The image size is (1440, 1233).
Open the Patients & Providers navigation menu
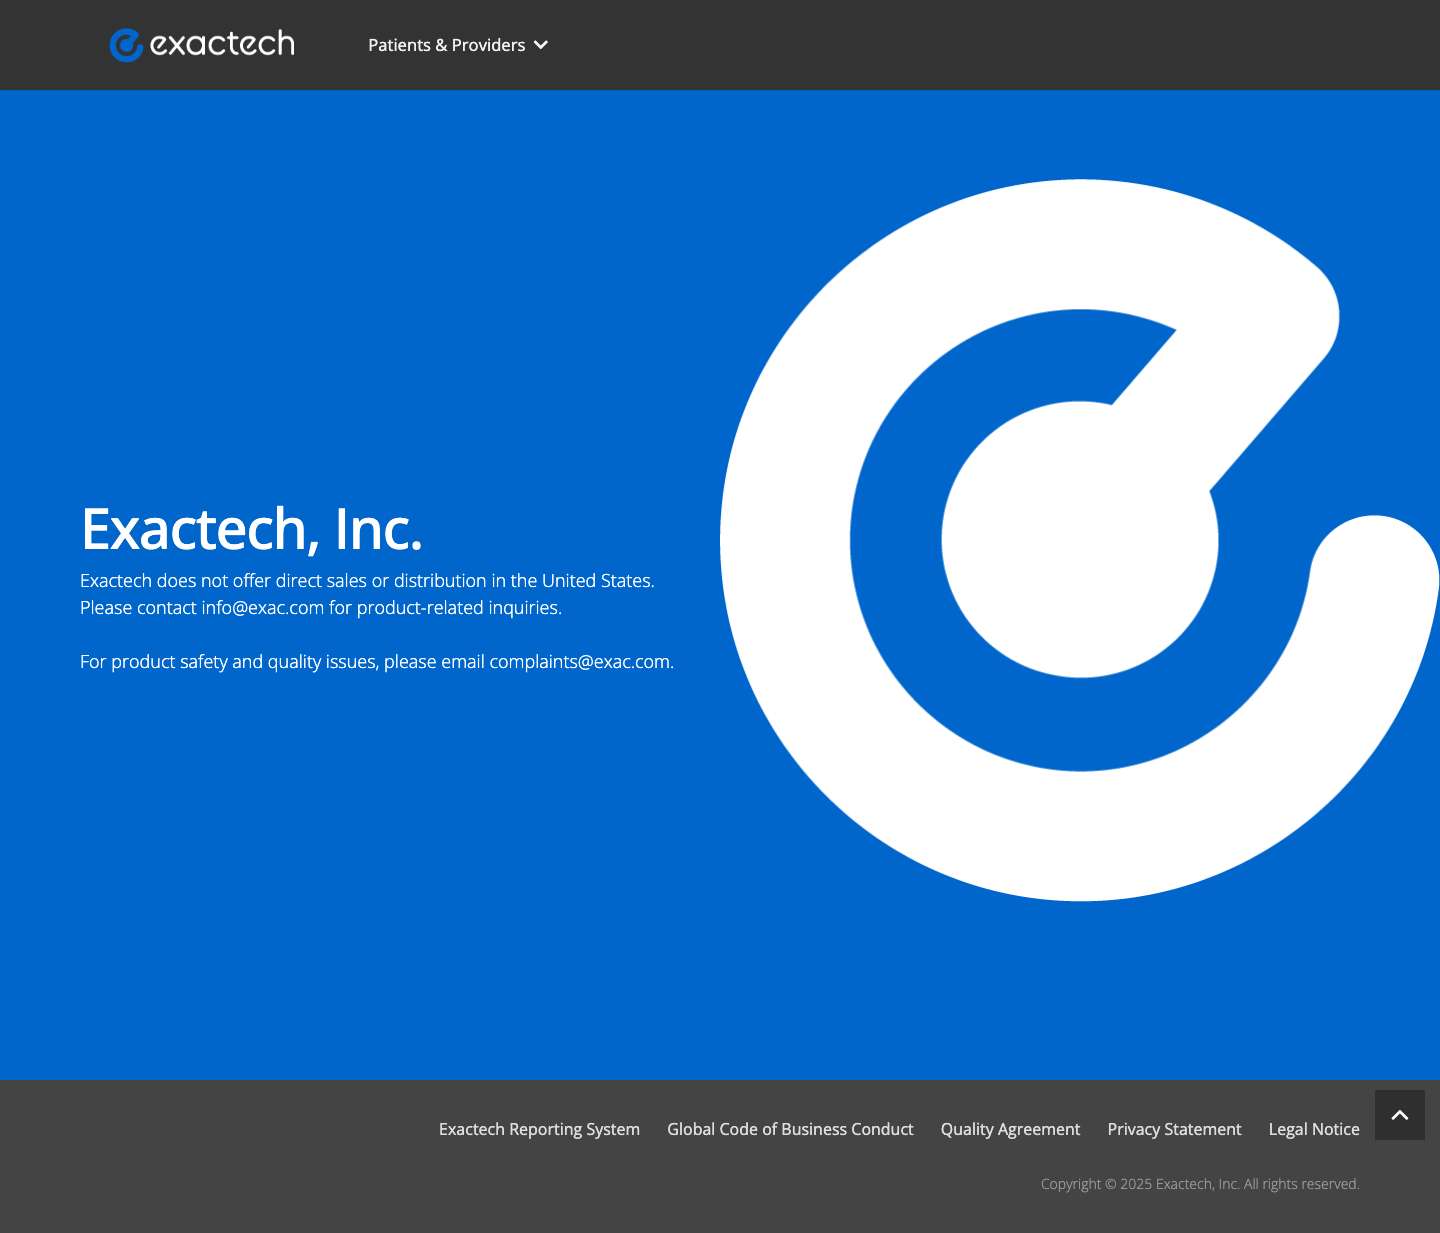[x=447, y=45]
